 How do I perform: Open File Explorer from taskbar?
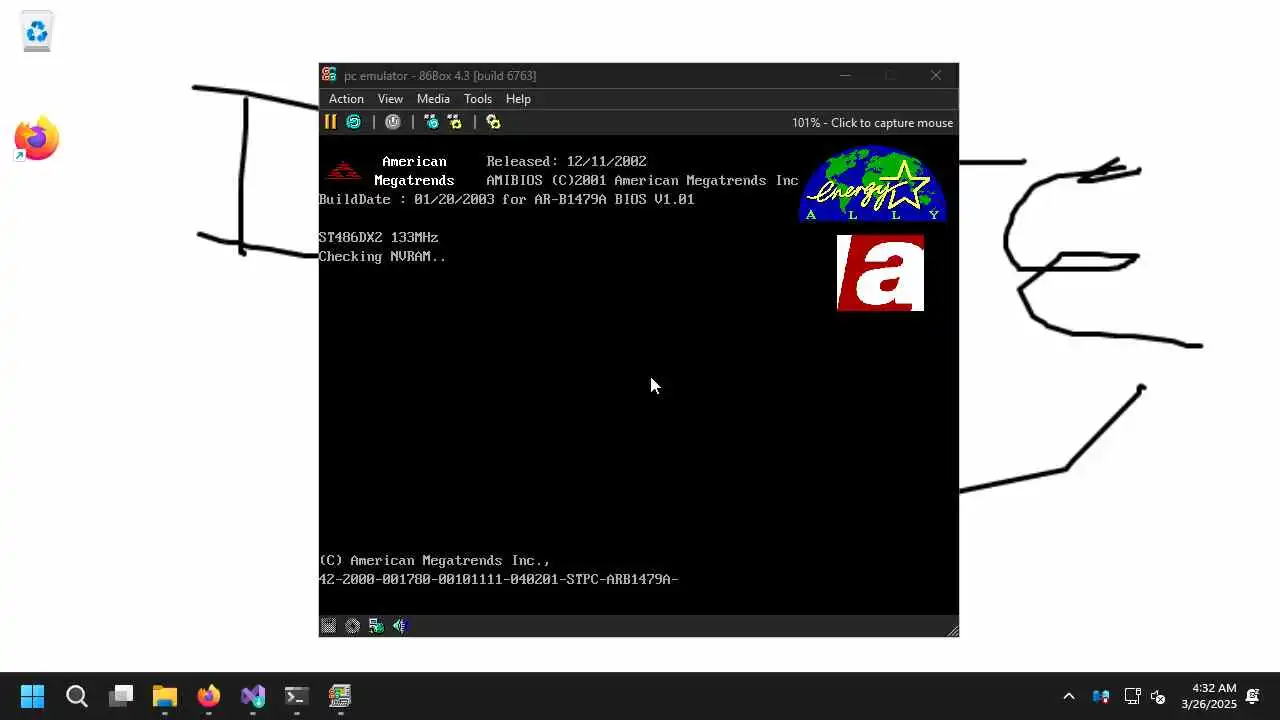tap(165, 696)
